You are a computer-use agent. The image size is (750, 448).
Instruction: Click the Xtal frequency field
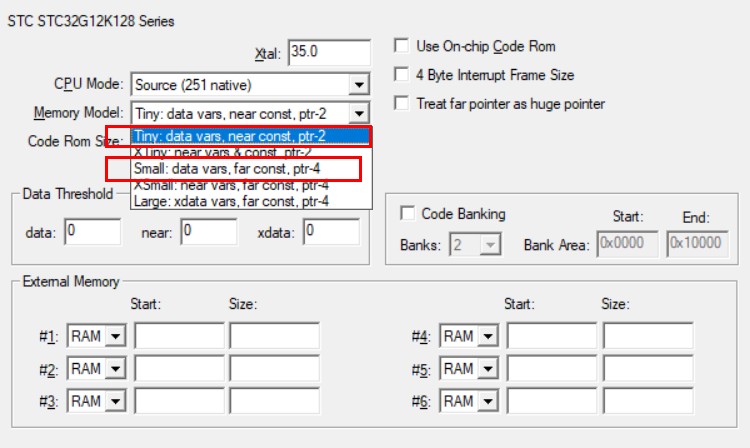pyautogui.click(x=329, y=52)
